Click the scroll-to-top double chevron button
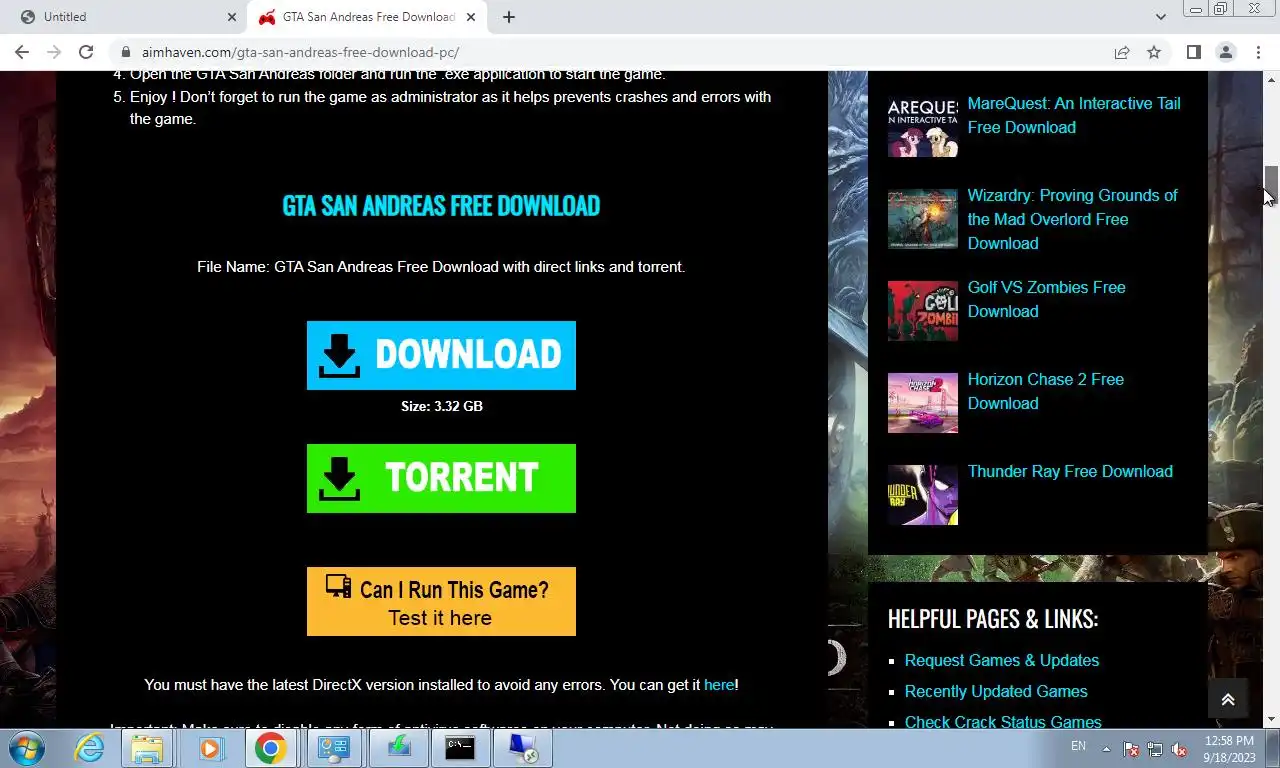1280x768 pixels. 1228,700
